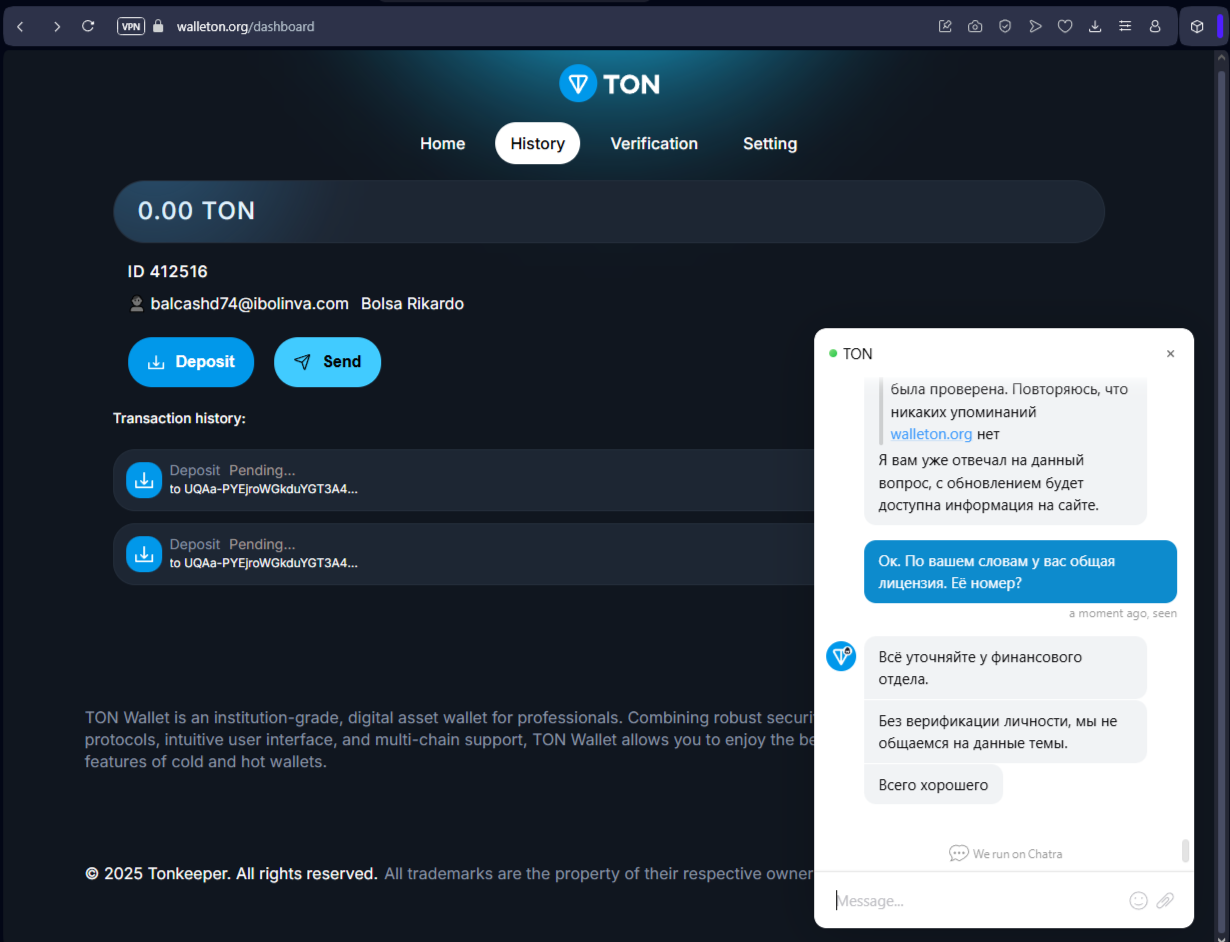Click the Transaction history heading

pos(179,418)
